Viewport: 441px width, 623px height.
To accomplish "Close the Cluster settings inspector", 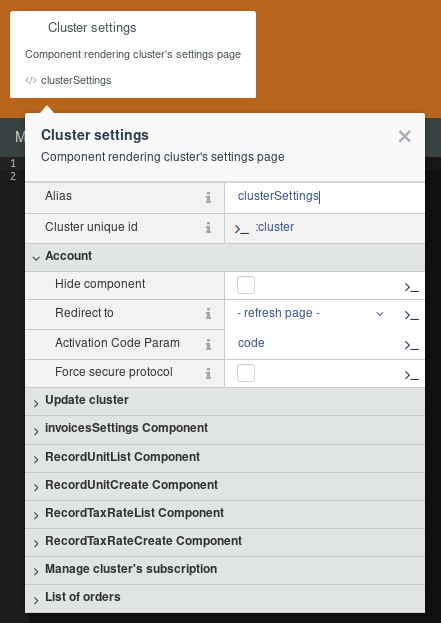I will 404,136.
